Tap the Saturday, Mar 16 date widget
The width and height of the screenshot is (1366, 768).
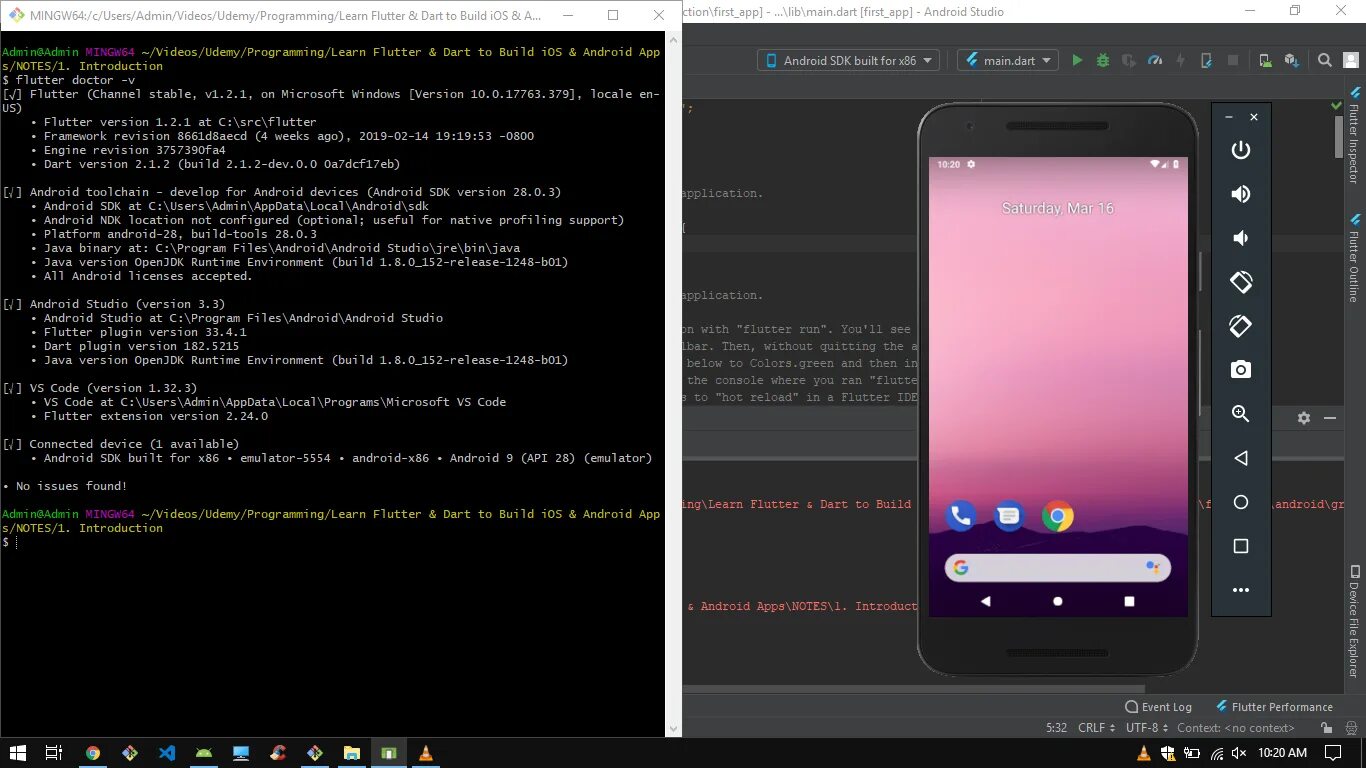click(x=1058, y=208)
